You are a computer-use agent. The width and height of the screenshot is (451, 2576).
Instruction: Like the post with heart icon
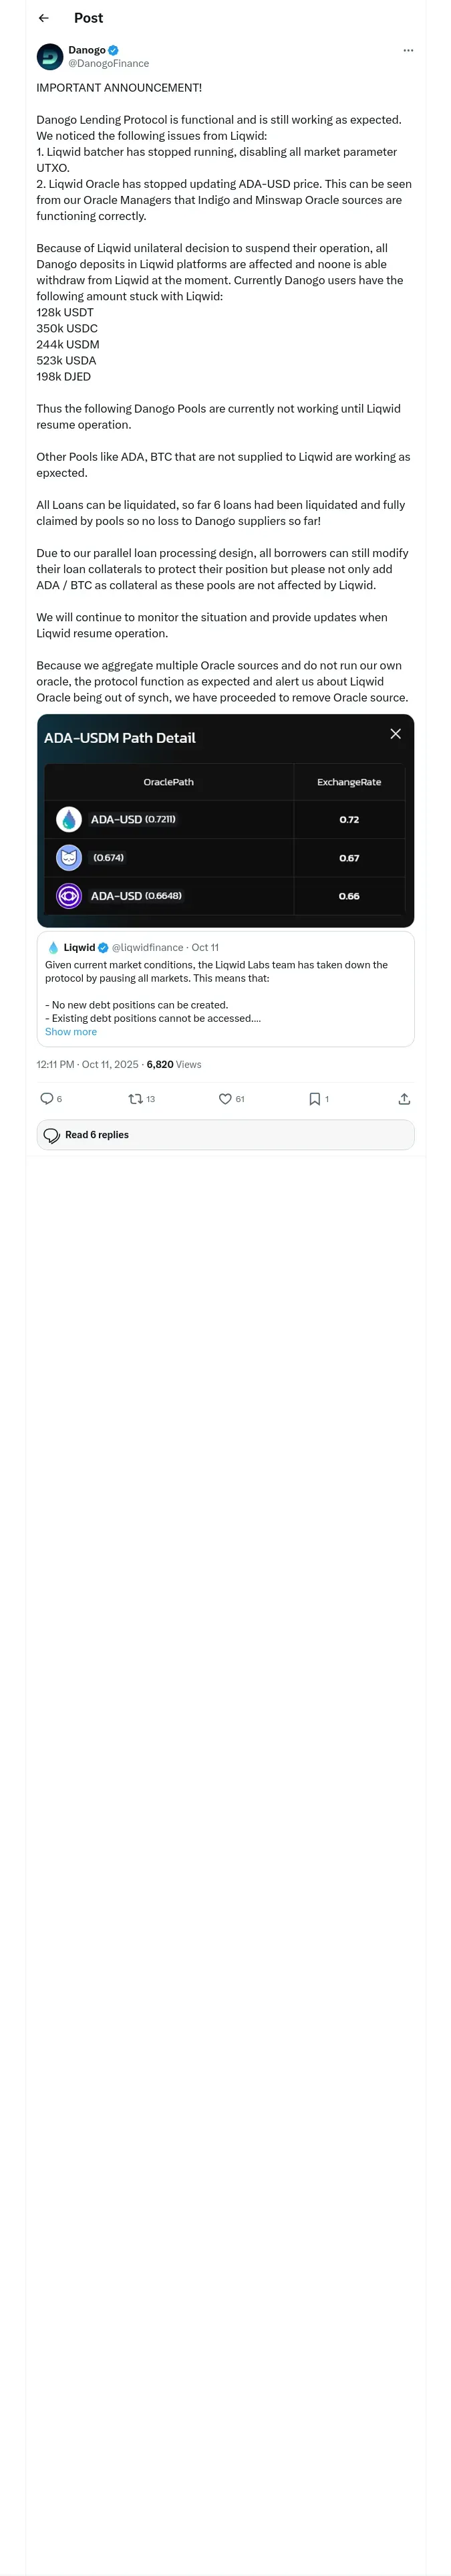tap(225, 1099)
